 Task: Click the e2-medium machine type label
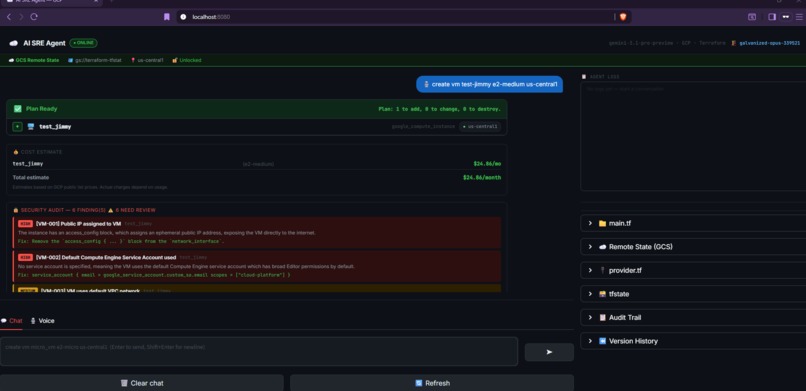259,164
